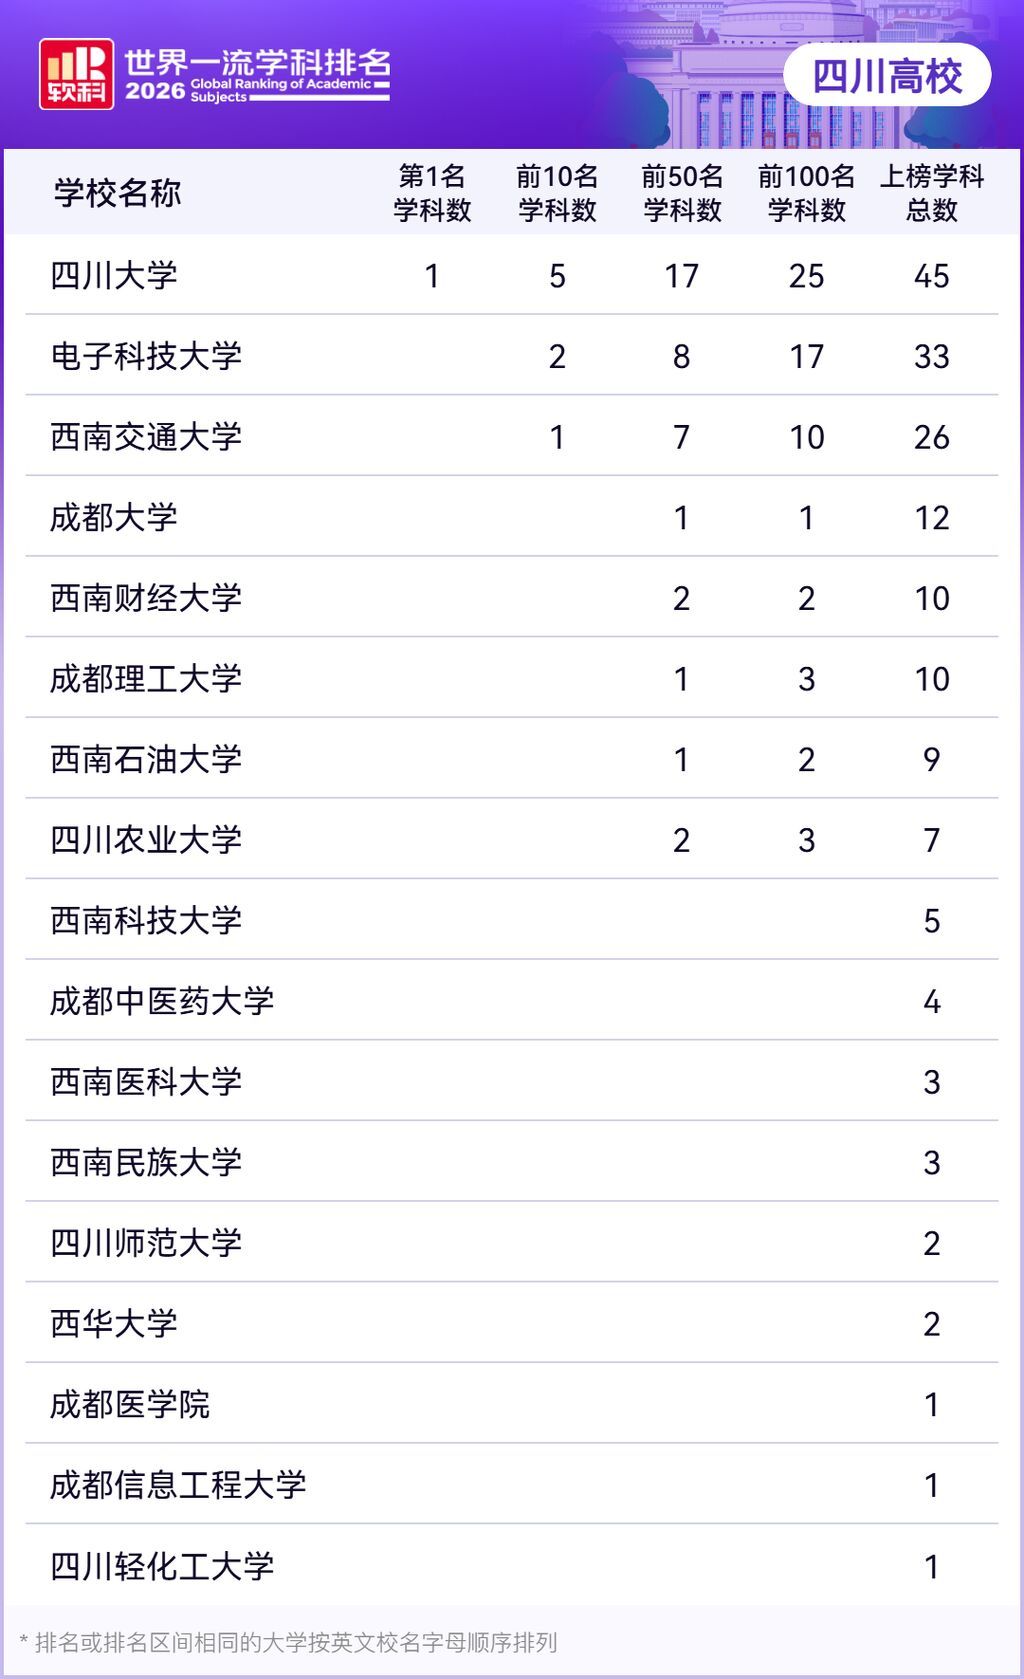Click the ShanghaiRanking red logo icon
1024x1679 pixels.
(x=76, y=74)
